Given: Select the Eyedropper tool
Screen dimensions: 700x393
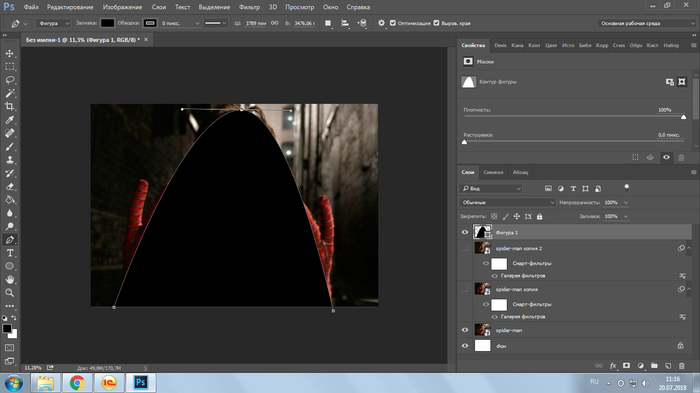Looking at the screenshot, I should click(x=9, y=120).
